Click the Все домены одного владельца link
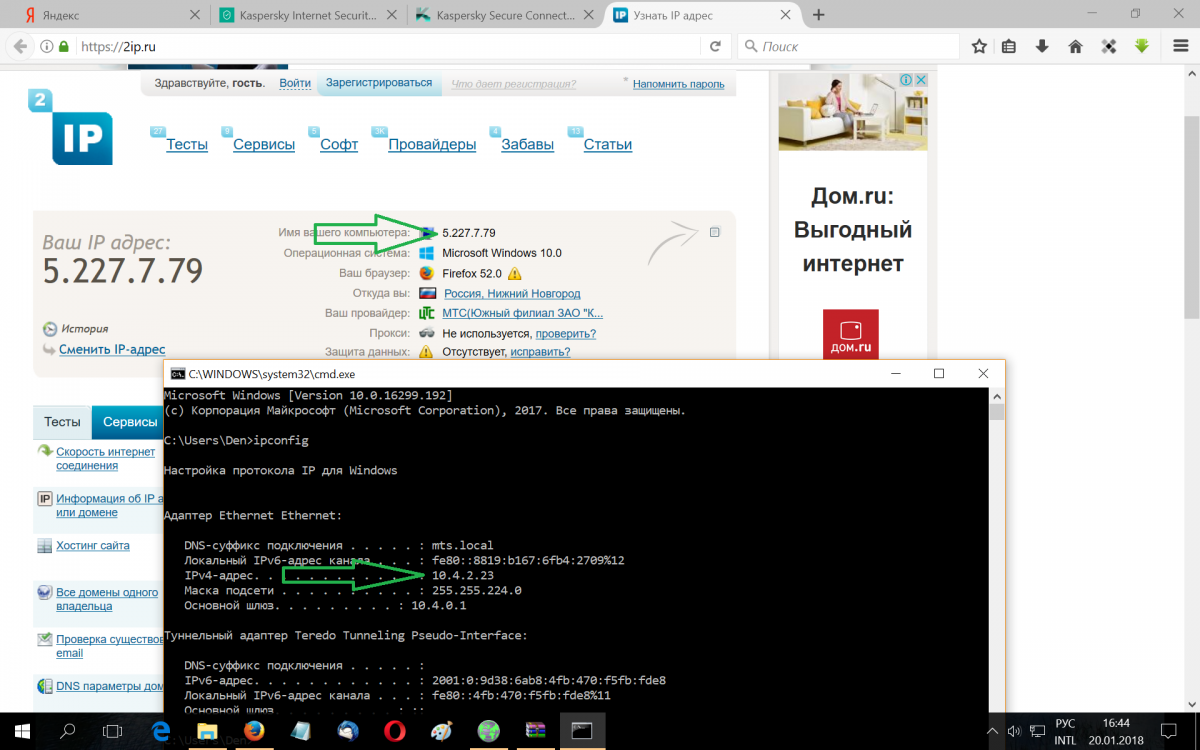Viewport: 1200px width, 750px height. click(x=107, y=599)
